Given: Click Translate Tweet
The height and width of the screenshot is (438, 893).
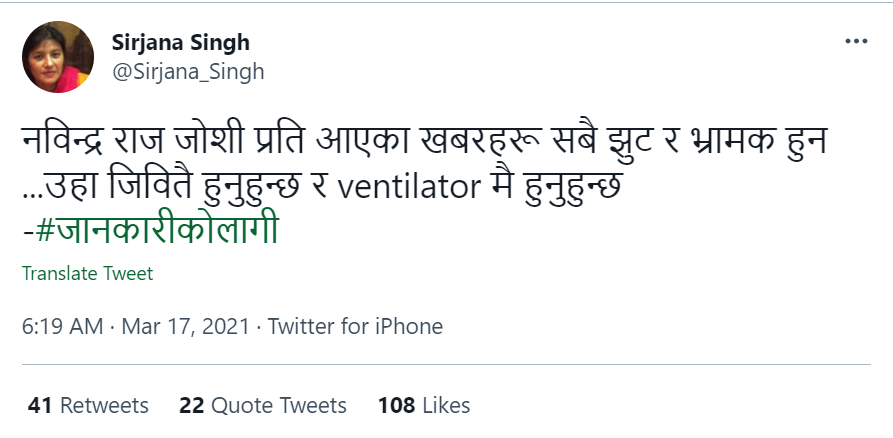Looking at the screenshot, I should click(87, 273).
